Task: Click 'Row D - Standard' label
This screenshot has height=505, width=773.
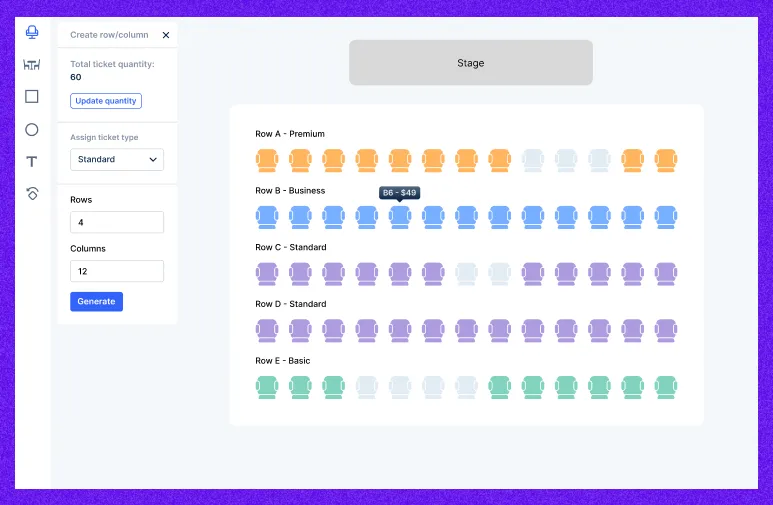Action: coord(291,304)
